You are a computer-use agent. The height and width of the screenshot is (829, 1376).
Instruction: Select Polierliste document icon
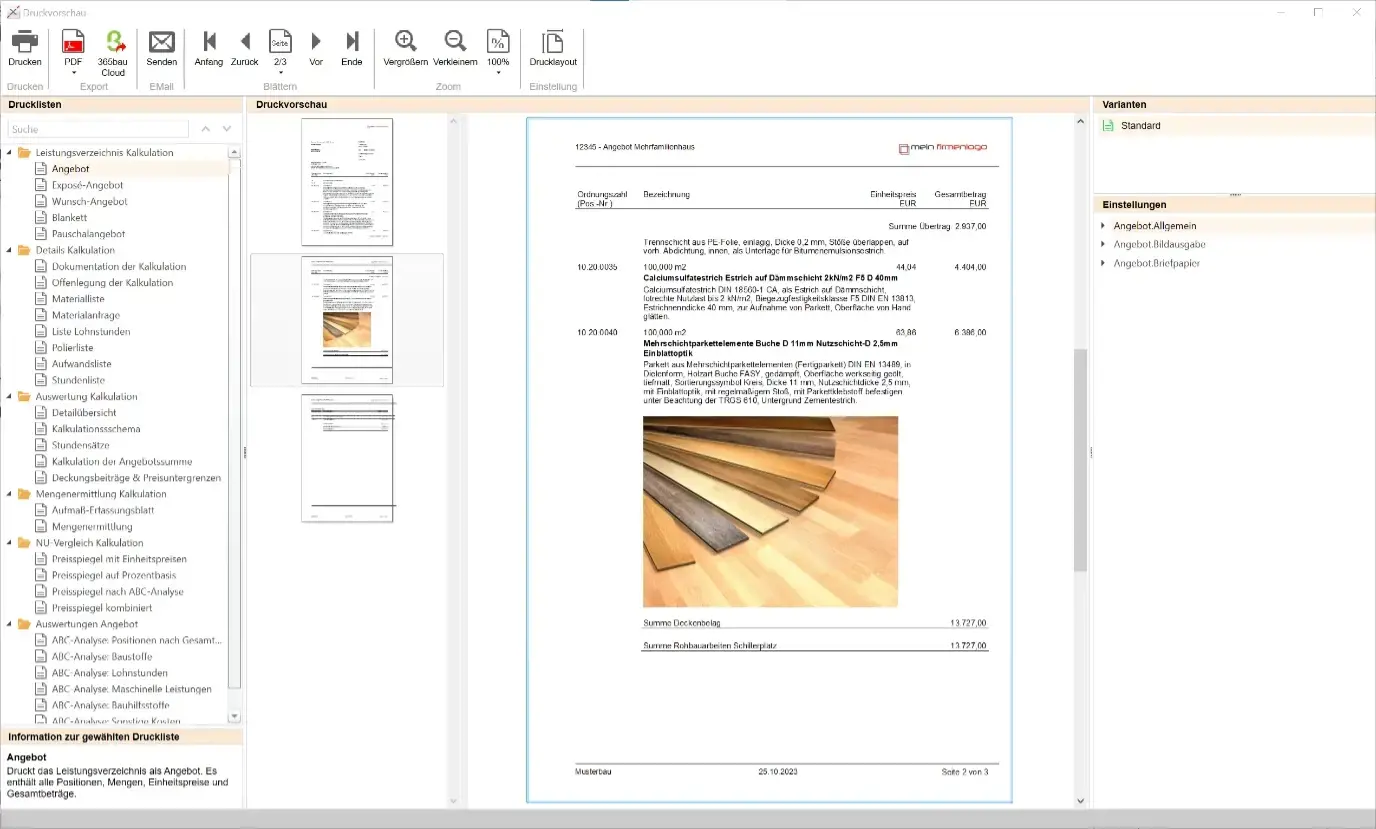point(41,348)
